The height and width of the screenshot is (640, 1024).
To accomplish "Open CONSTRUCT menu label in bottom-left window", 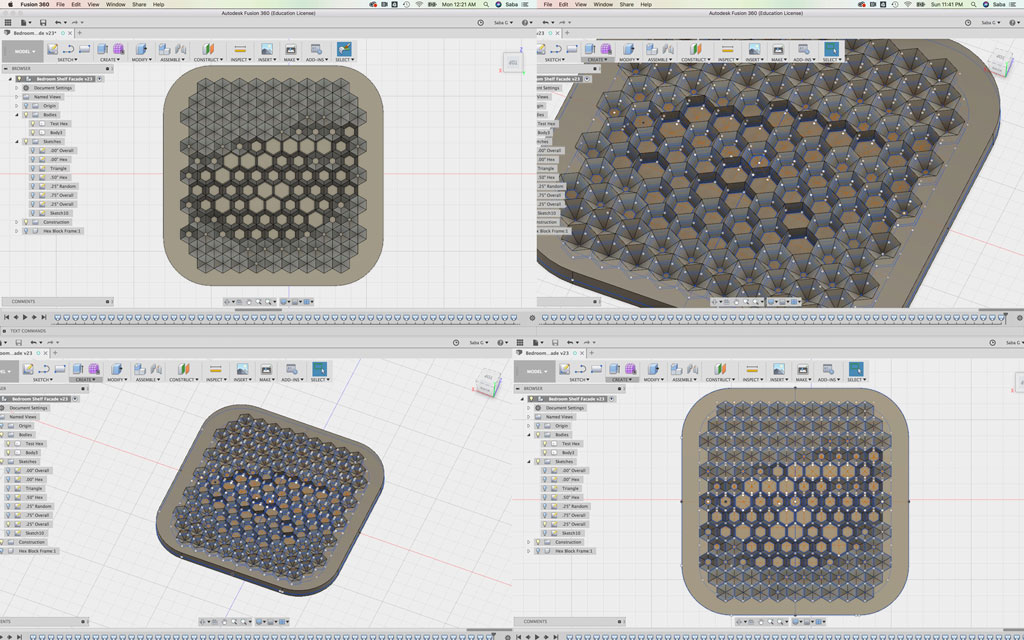I will pos(182,380).
